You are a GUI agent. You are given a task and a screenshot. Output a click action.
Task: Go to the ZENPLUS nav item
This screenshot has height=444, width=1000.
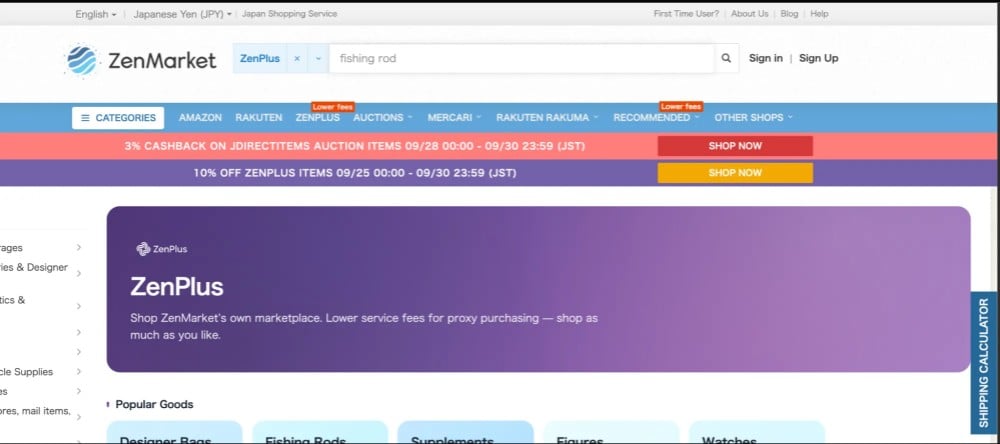[x=318, y=118]
